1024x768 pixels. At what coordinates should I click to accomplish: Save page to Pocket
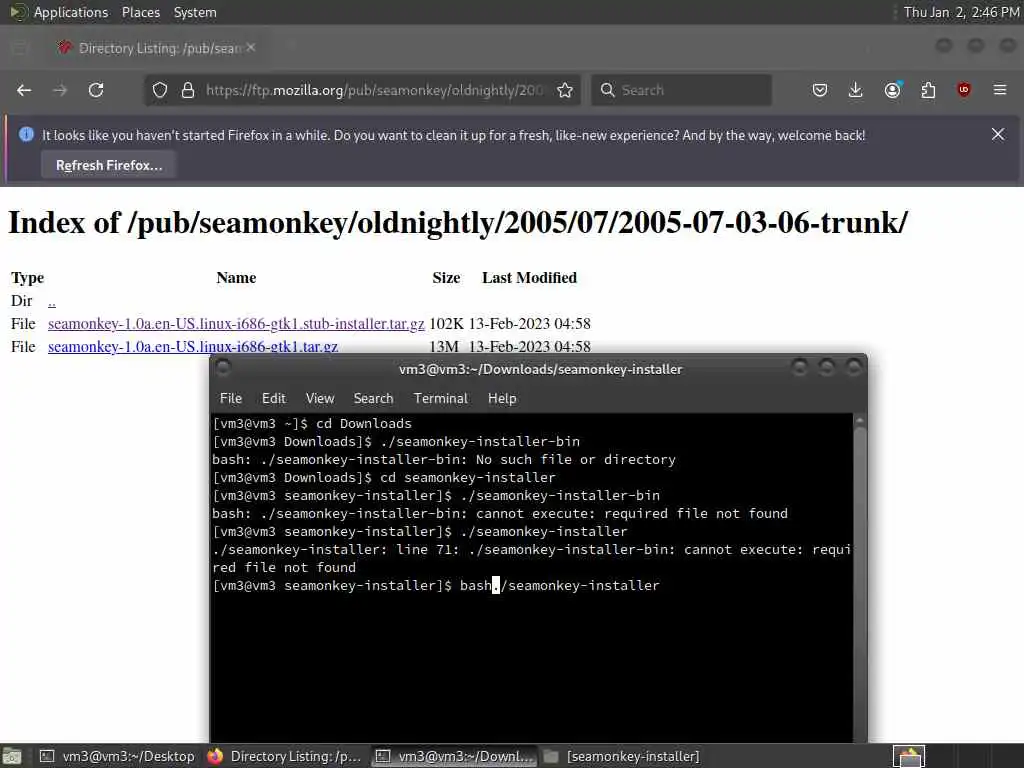820,90
